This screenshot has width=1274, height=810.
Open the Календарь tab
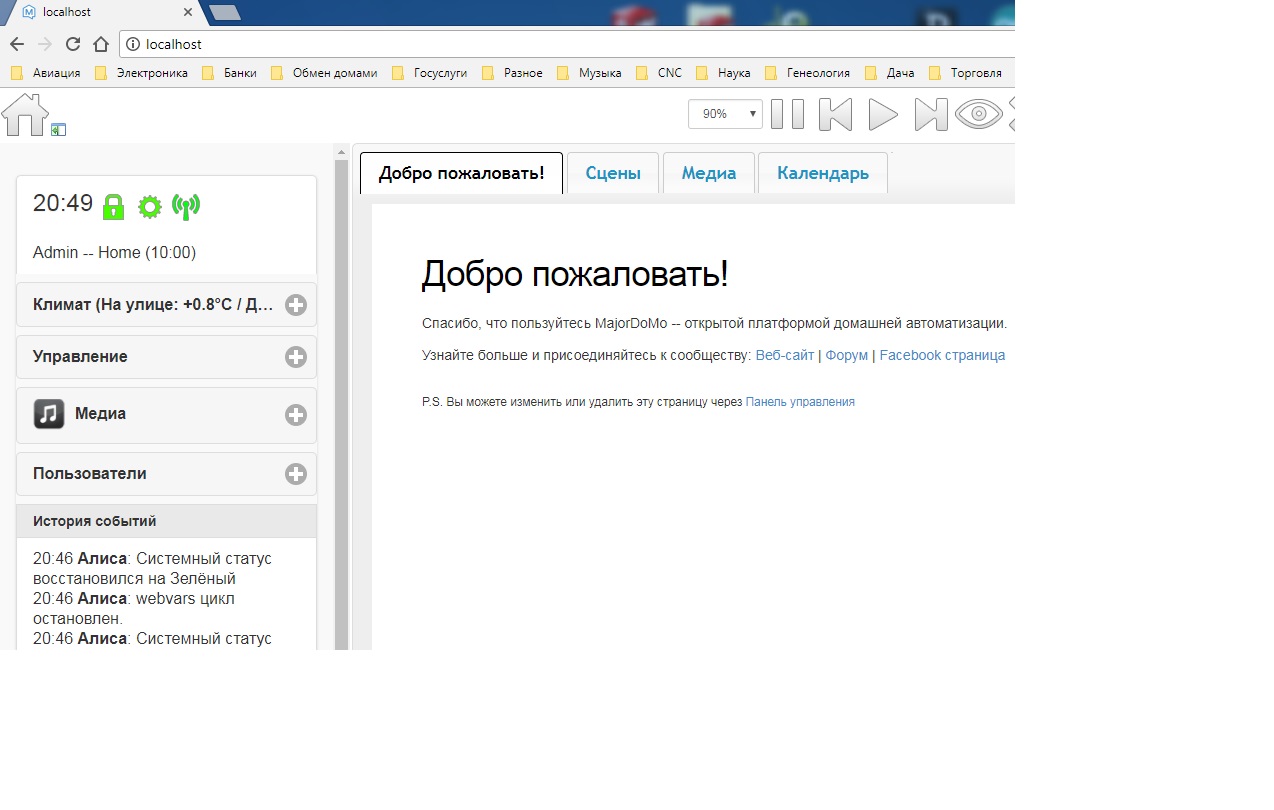pos(822,173)
